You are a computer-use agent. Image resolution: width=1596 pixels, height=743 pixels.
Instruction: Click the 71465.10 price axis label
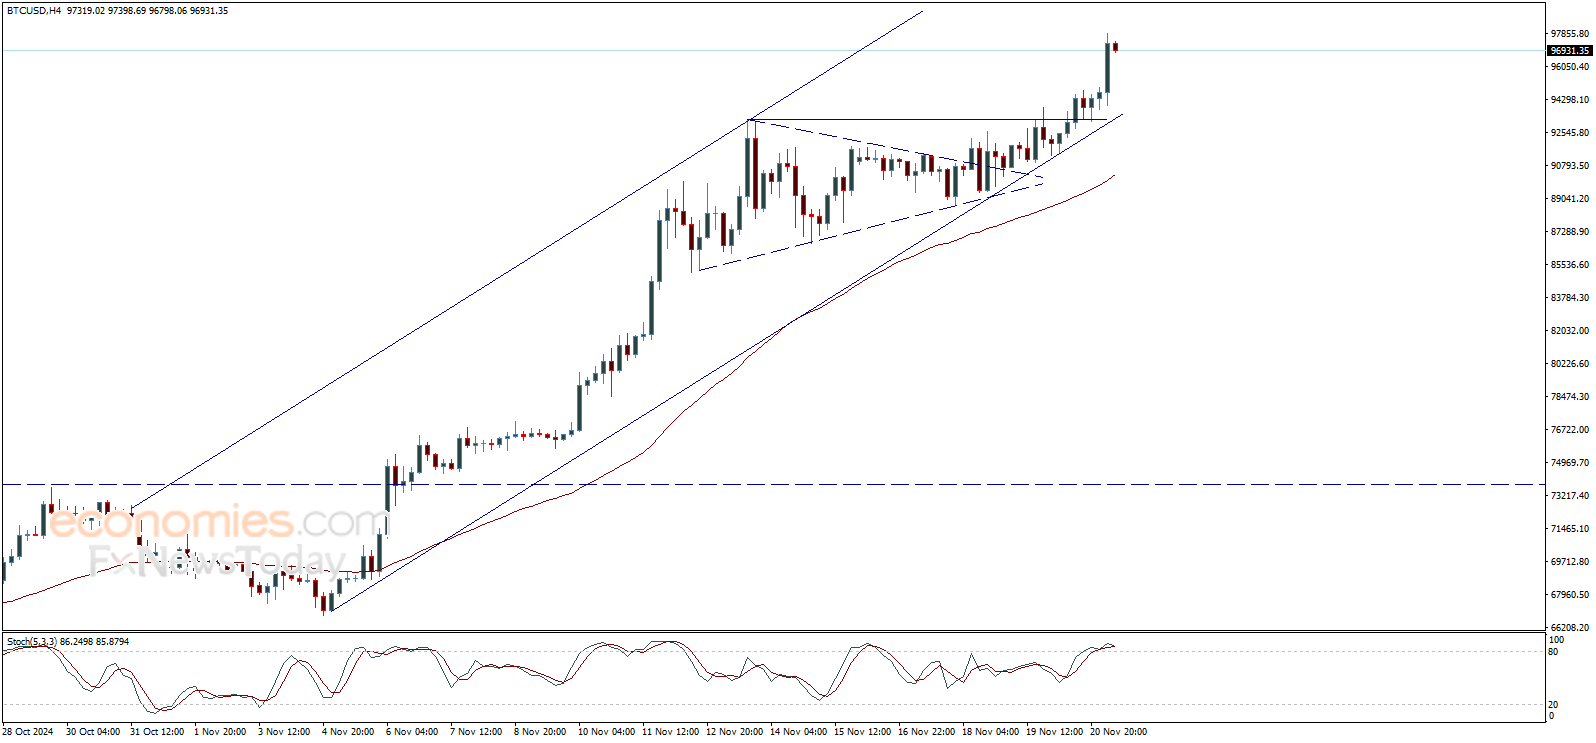pos(1570,529)
